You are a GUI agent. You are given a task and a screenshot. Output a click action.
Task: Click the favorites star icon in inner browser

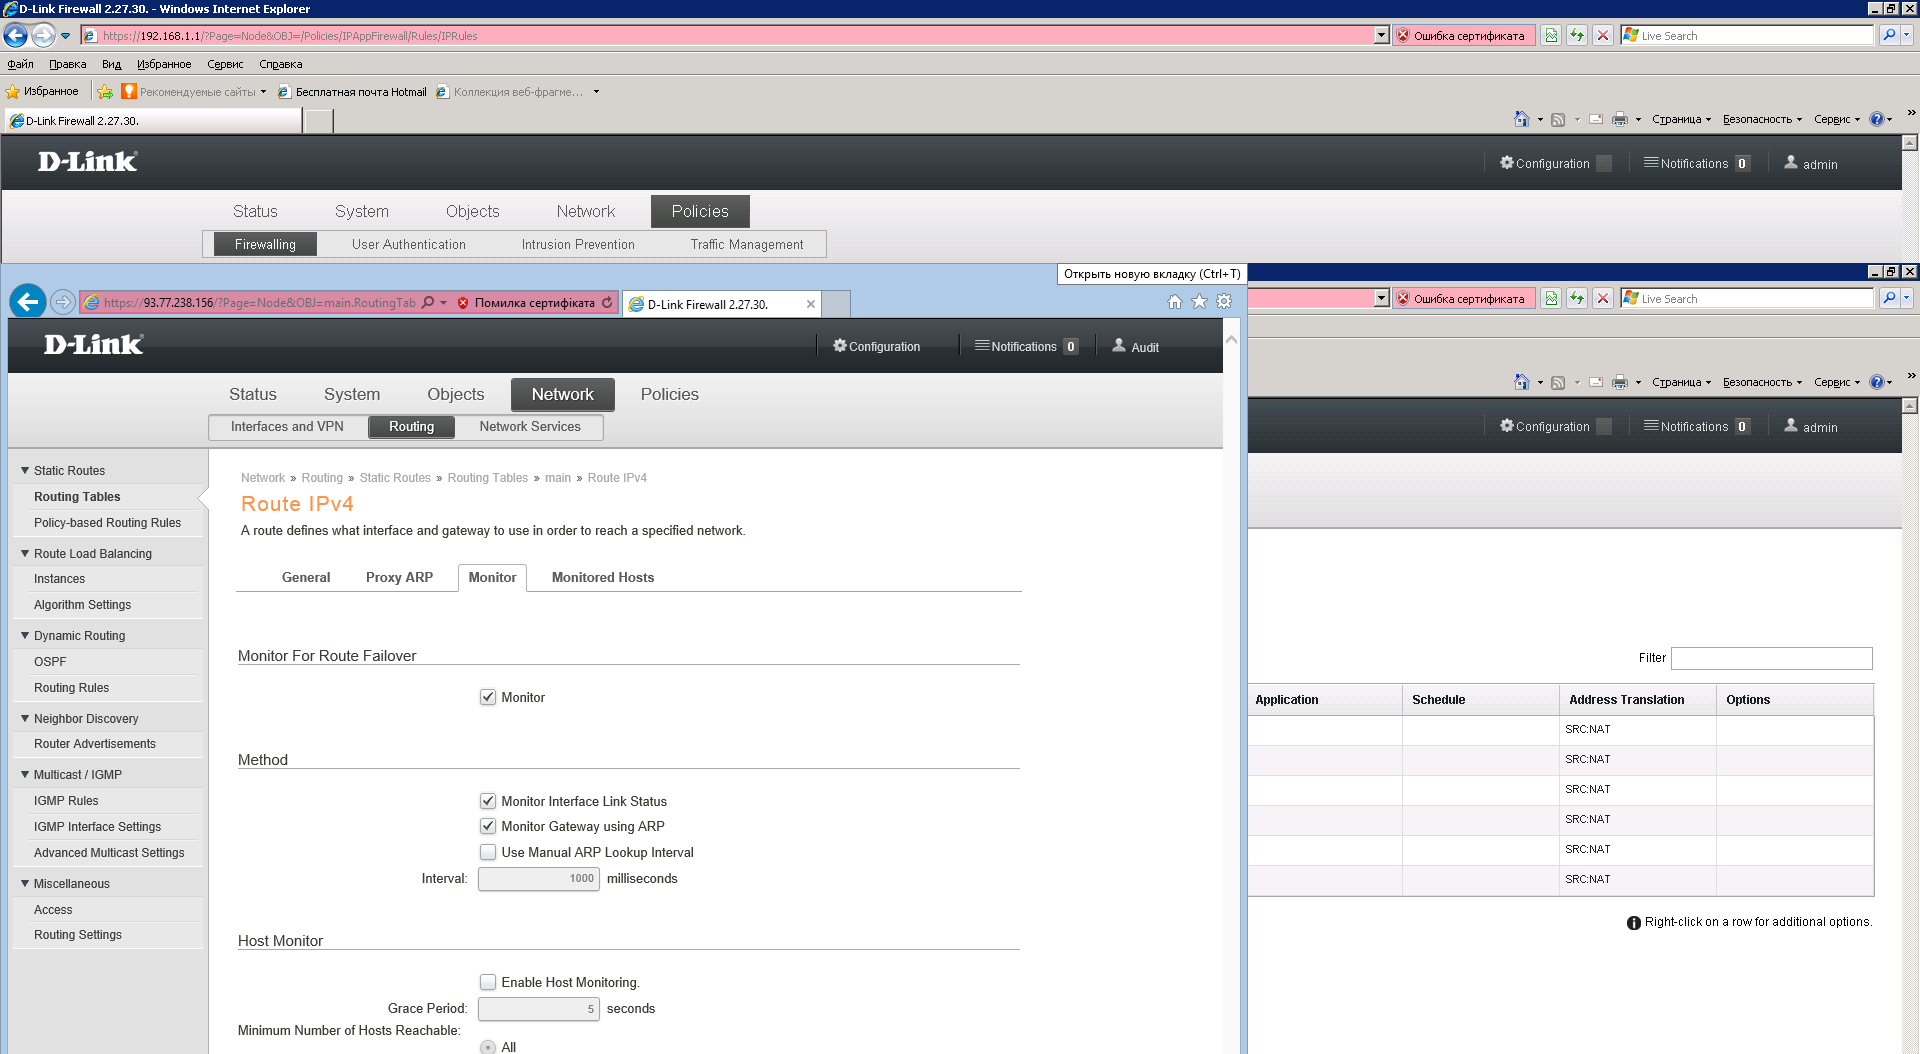point(1199,302)
